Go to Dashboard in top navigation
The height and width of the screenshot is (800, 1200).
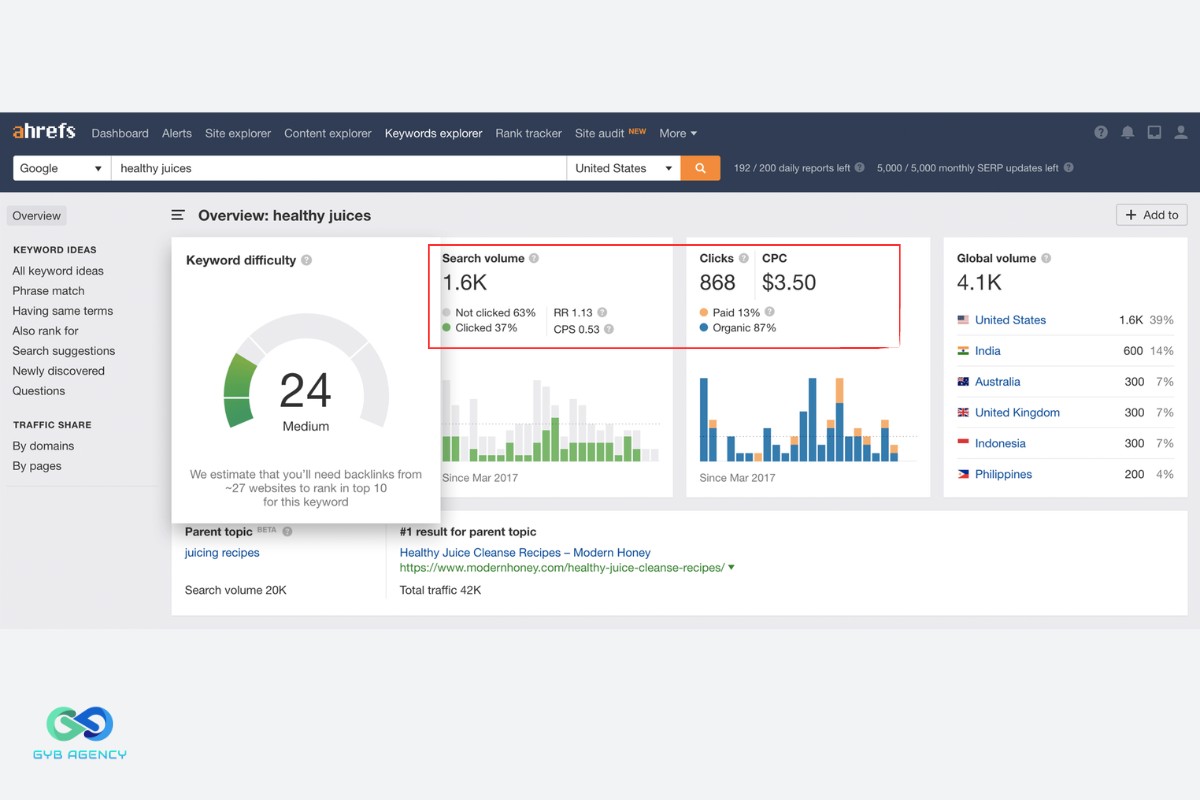point(120,133)
